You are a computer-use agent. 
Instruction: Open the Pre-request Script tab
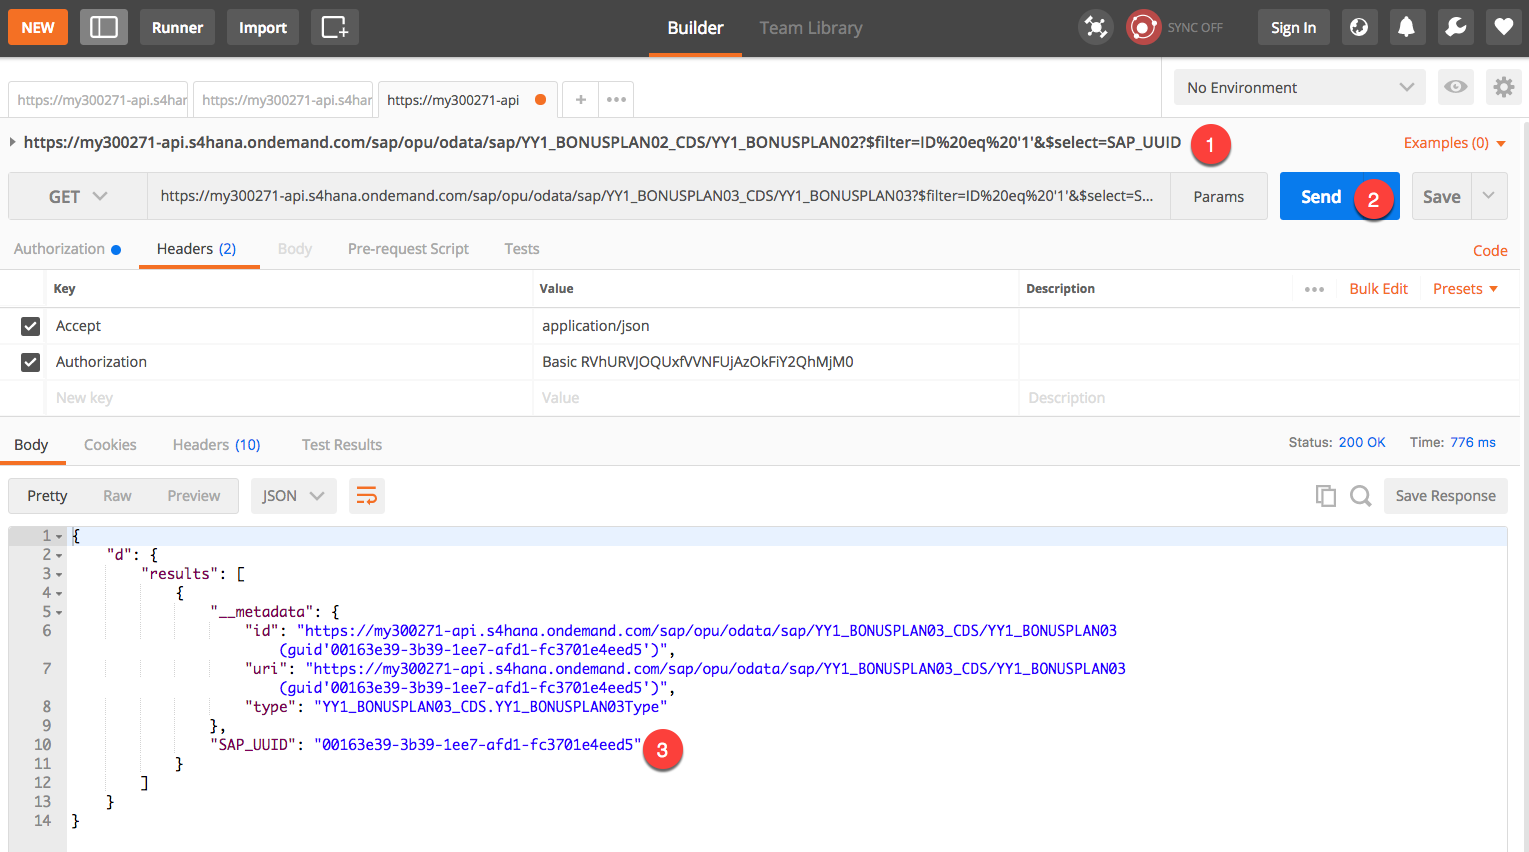[x=408, y=249]
